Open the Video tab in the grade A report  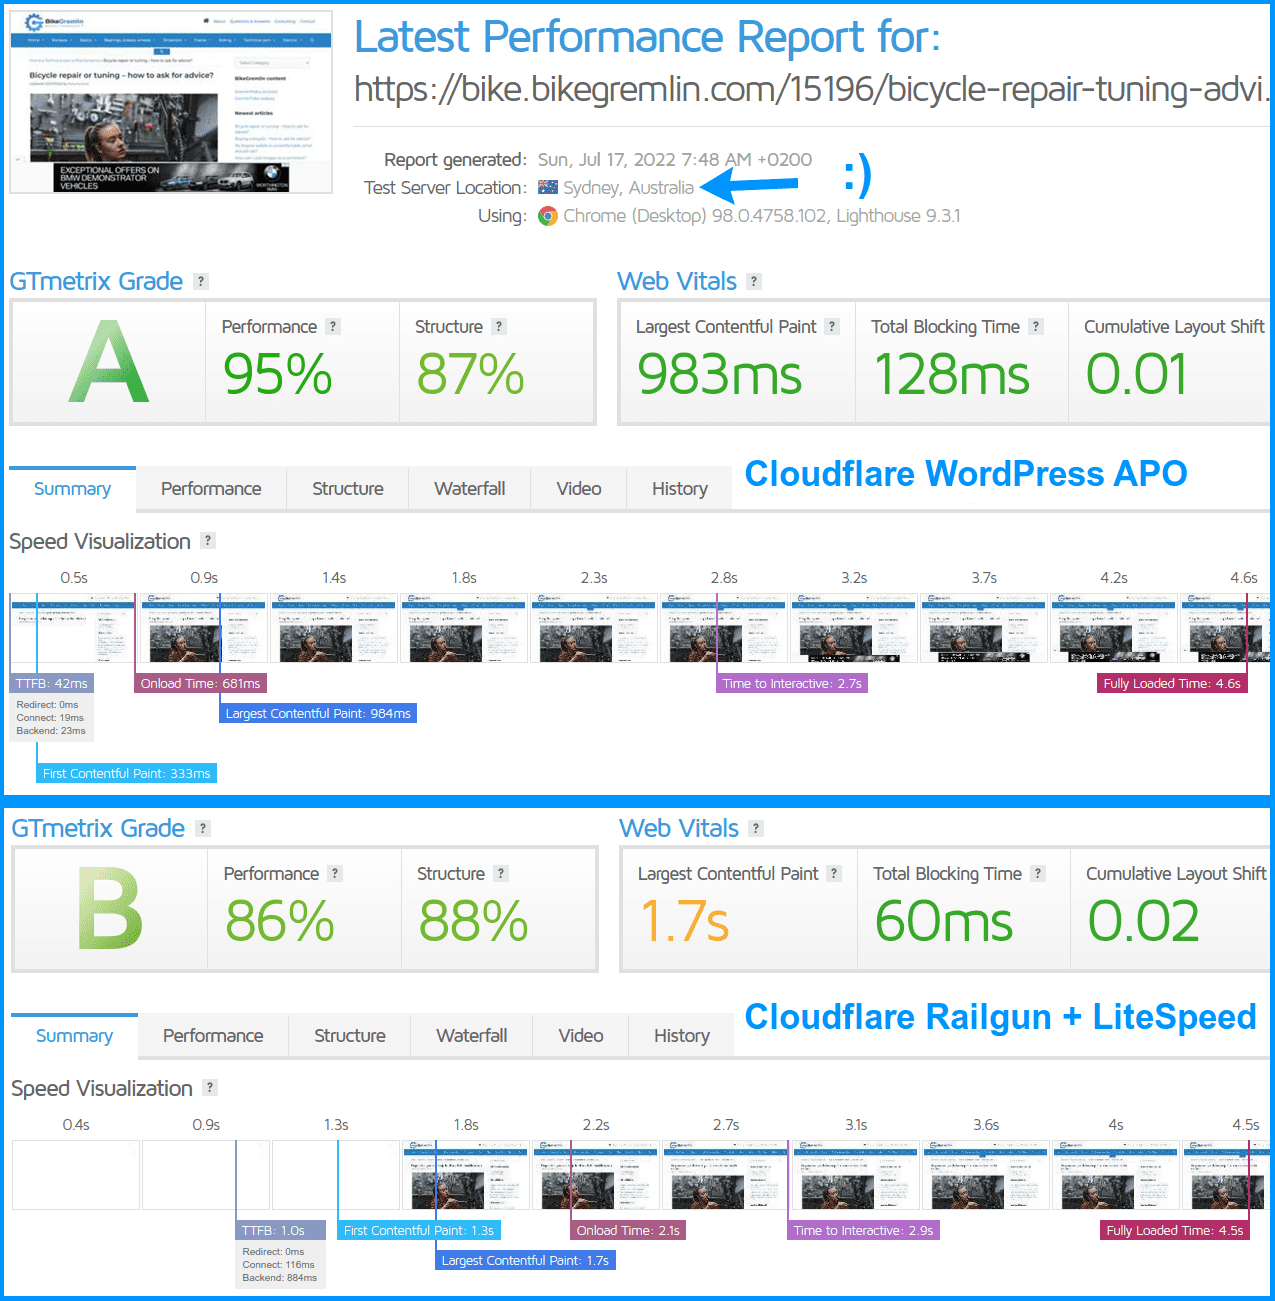(579, 489)
